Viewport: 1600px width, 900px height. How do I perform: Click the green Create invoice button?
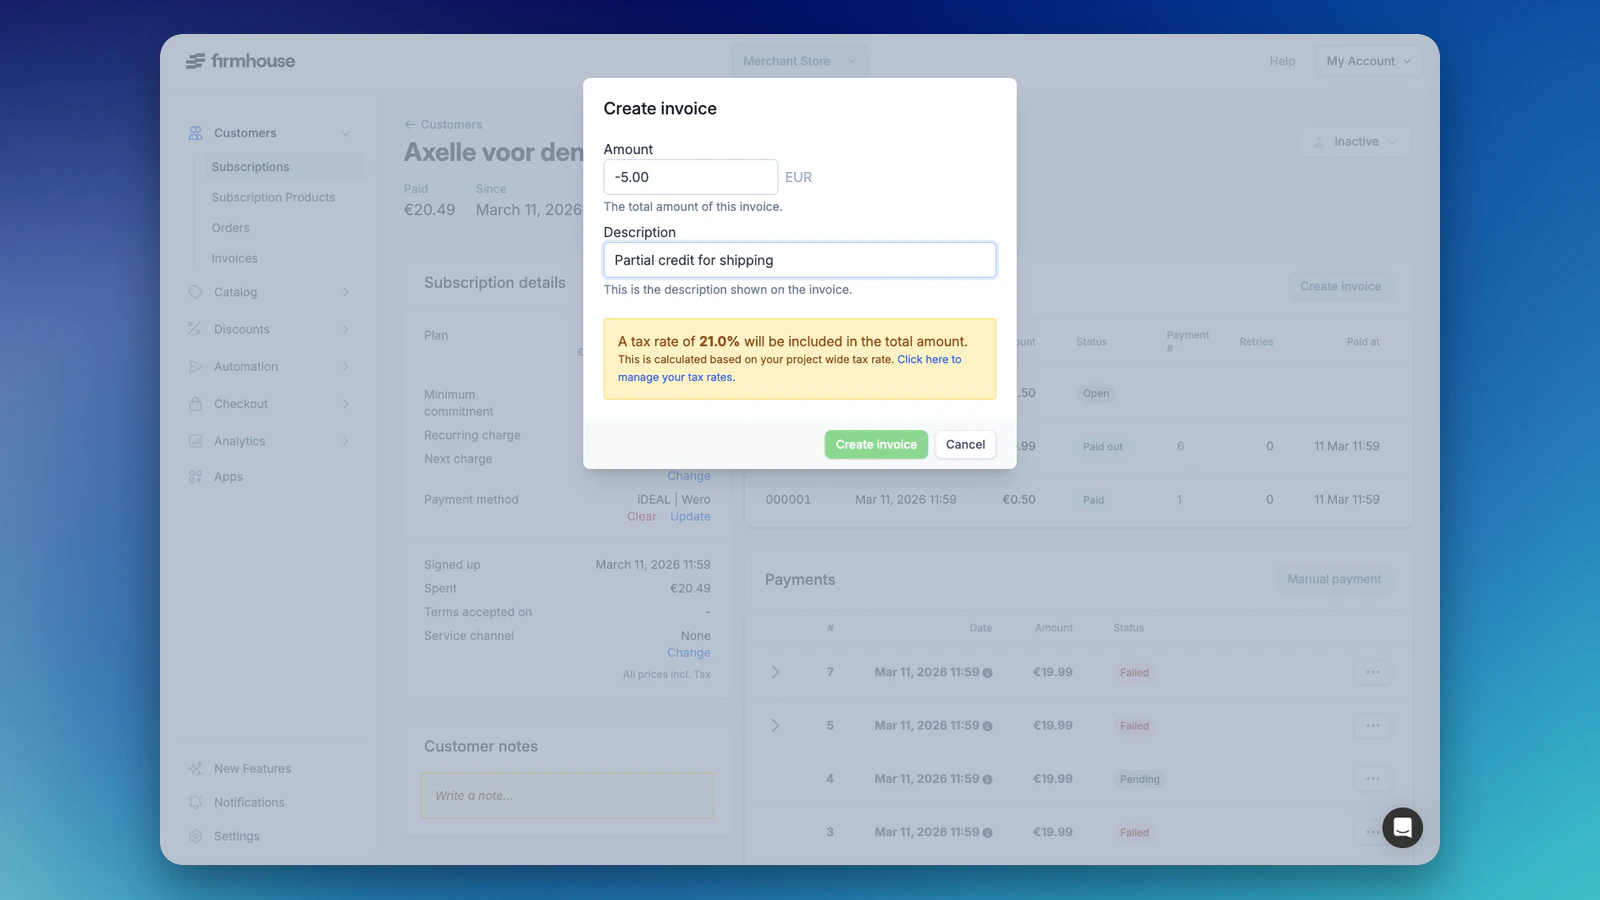pos(875,444)
